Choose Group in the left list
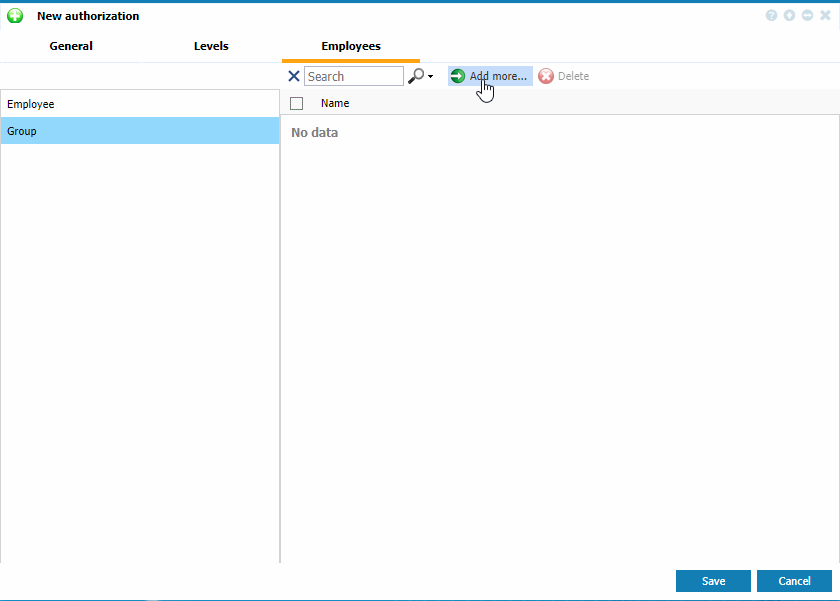The height and width of the screenshot is (601, 840). click(140, 131)
